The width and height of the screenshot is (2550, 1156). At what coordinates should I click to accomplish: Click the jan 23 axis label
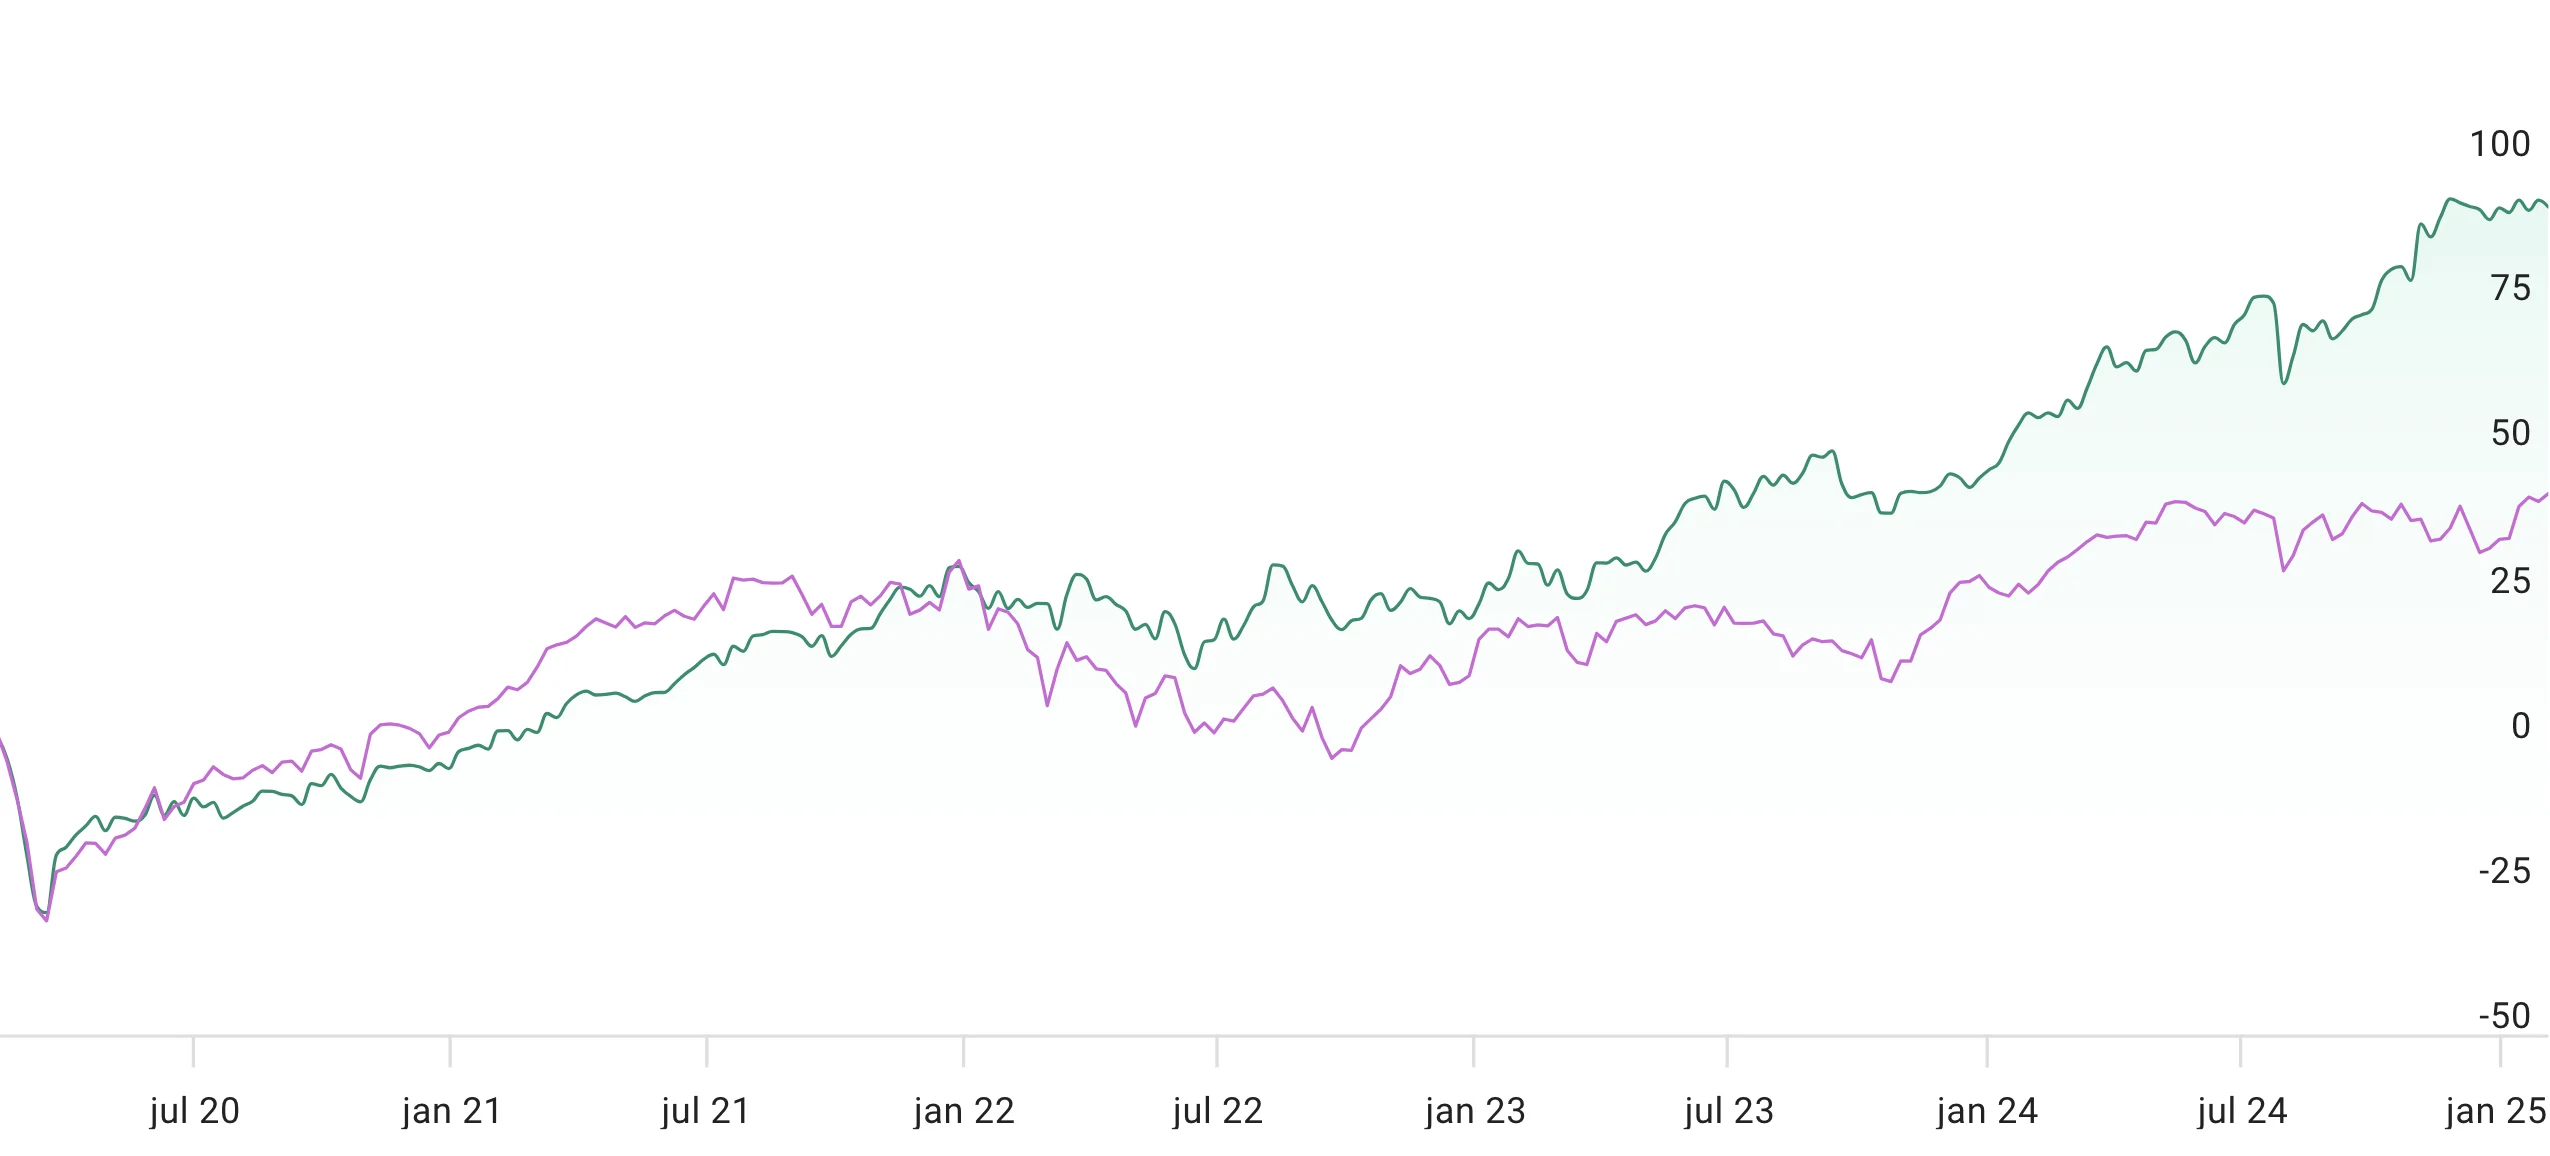[x=1475, y=1111]
